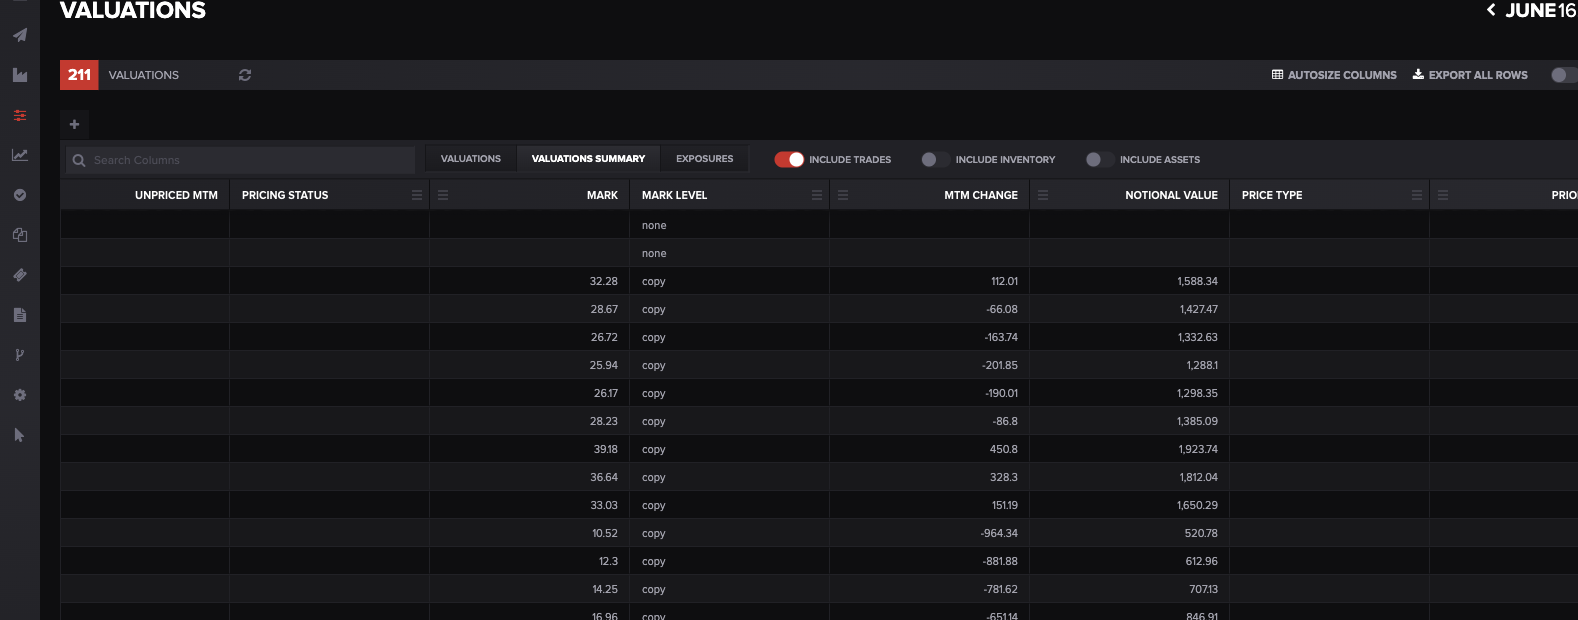Open the area chart sidebar icon
The image size is (1578, 620).
(20, 75)
